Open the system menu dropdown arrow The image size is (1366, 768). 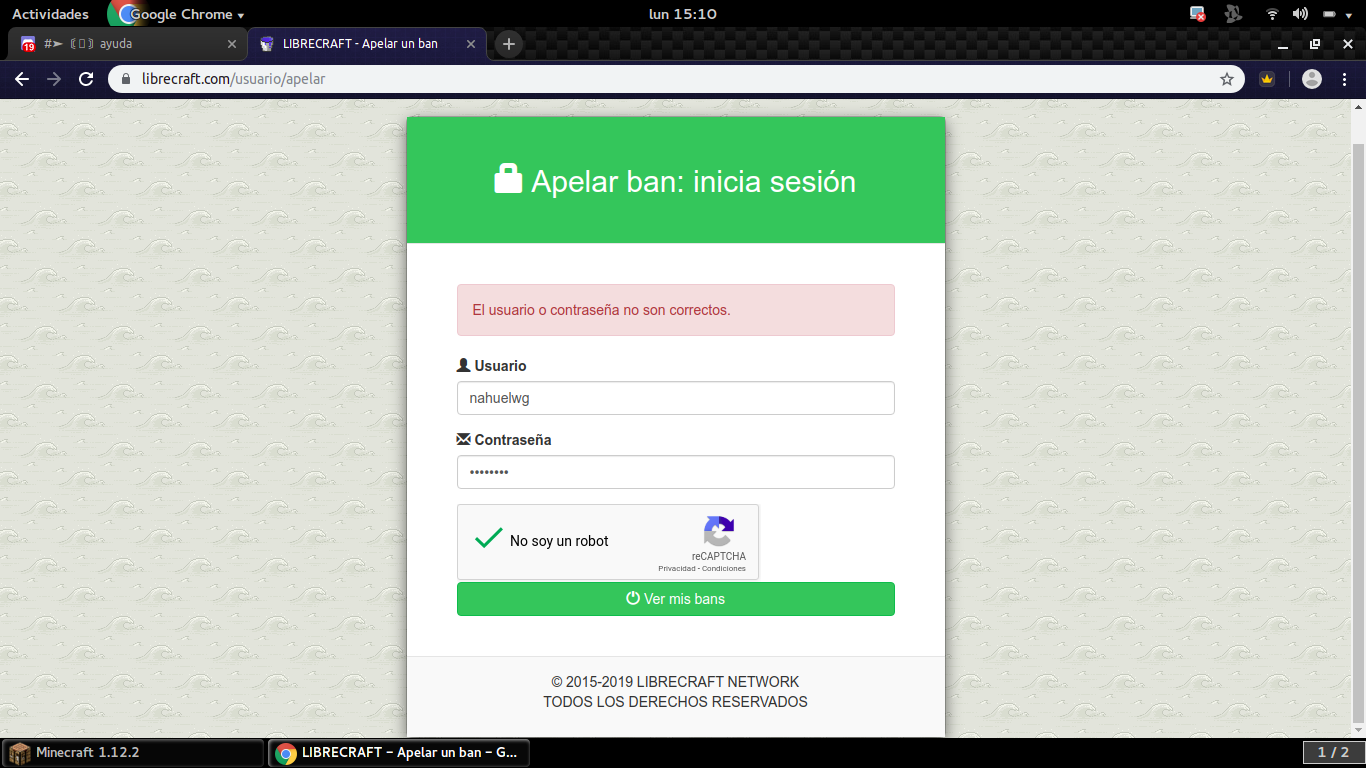tap(1351, 15)
